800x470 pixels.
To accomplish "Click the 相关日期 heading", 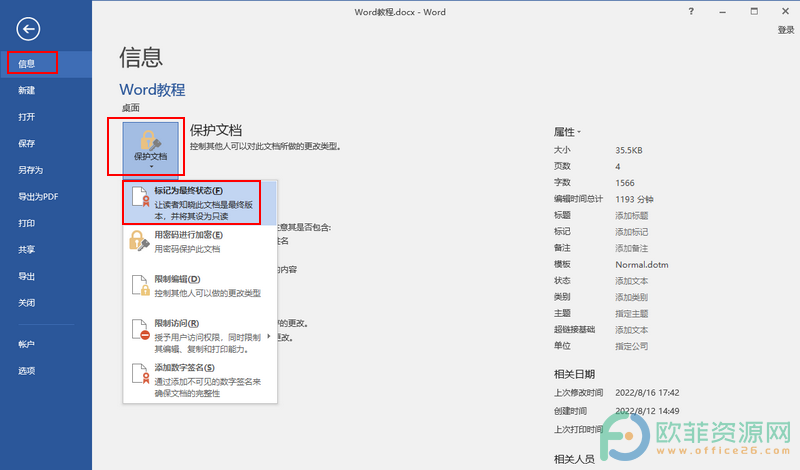I will tap(574, 375).
